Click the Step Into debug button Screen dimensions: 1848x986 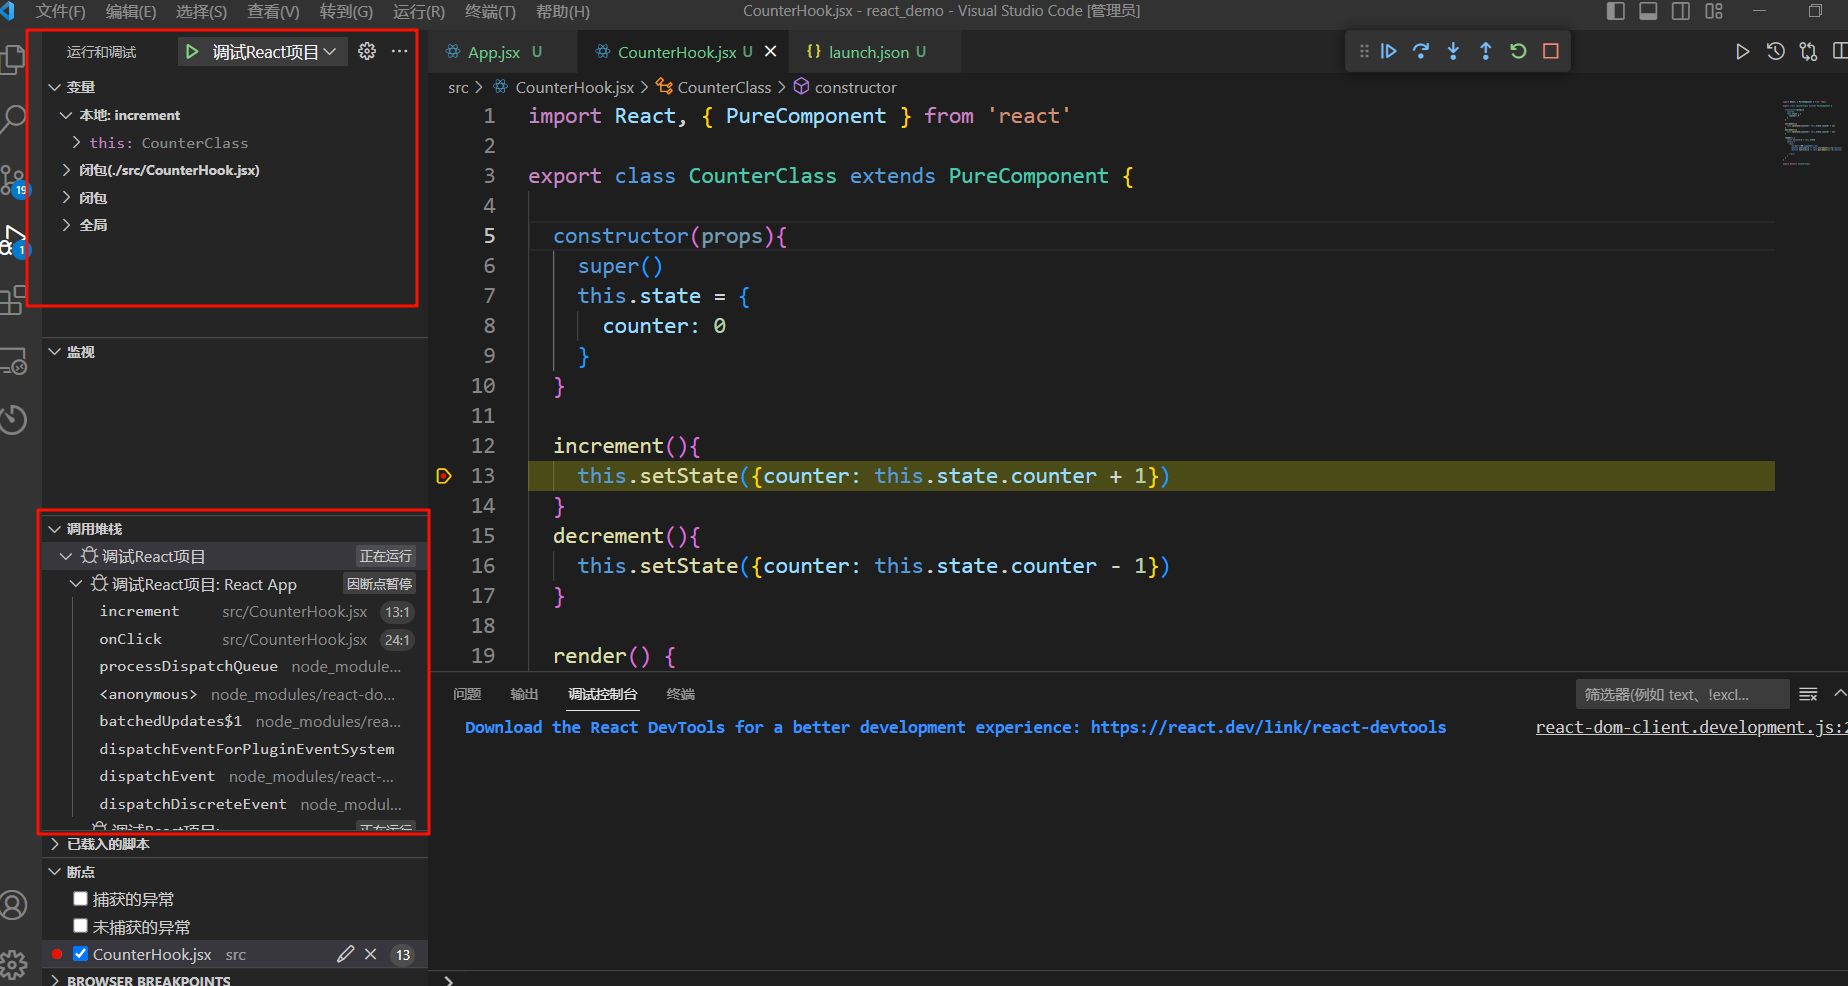1454,51
